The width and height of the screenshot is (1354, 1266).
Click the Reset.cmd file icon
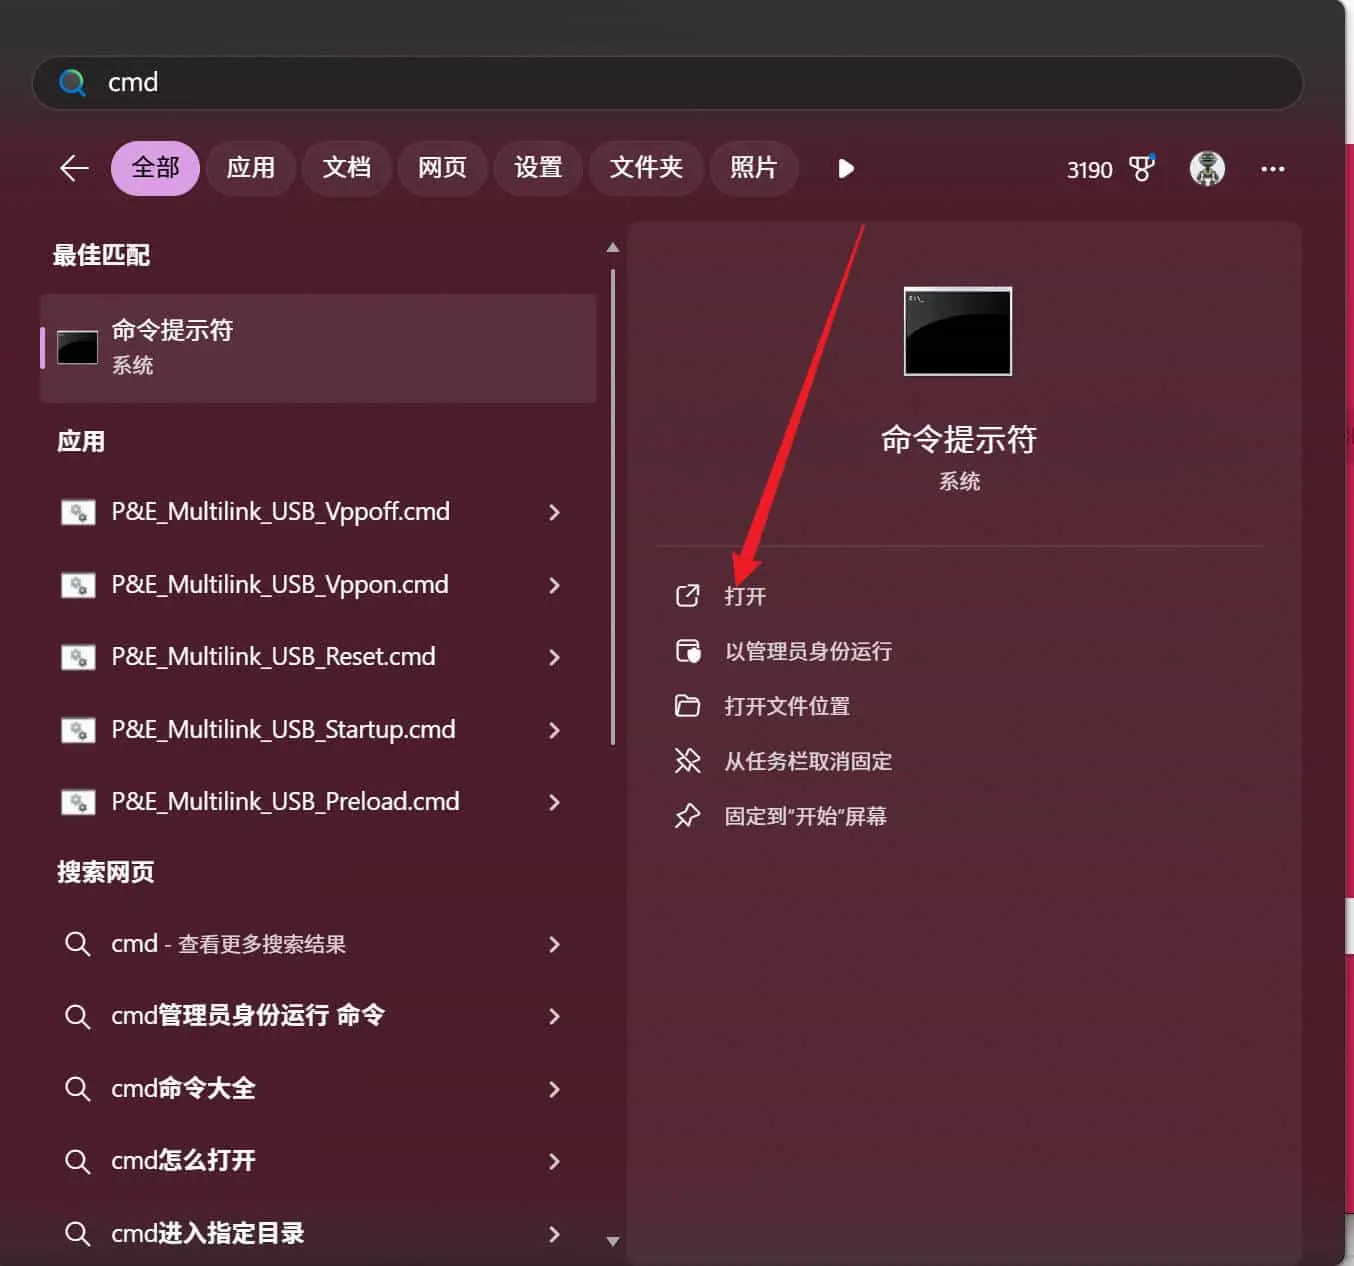click(x=78, y=657)
